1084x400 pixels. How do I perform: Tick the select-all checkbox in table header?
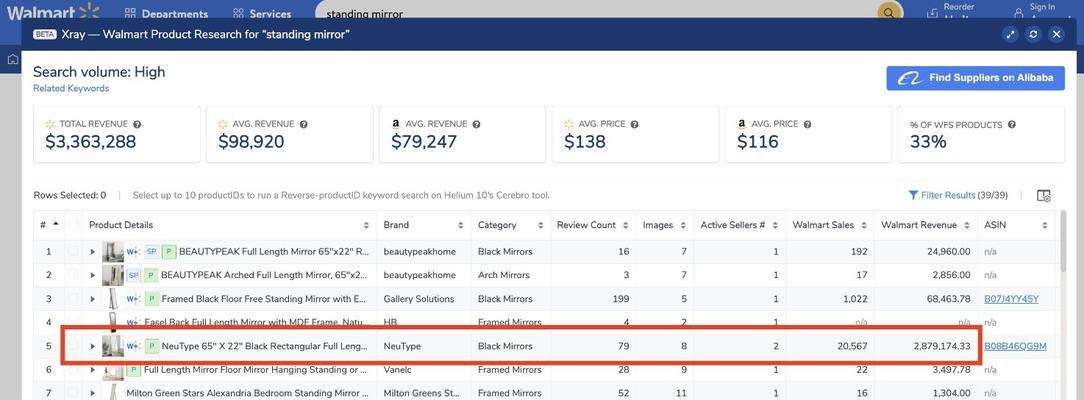[73, 225]
